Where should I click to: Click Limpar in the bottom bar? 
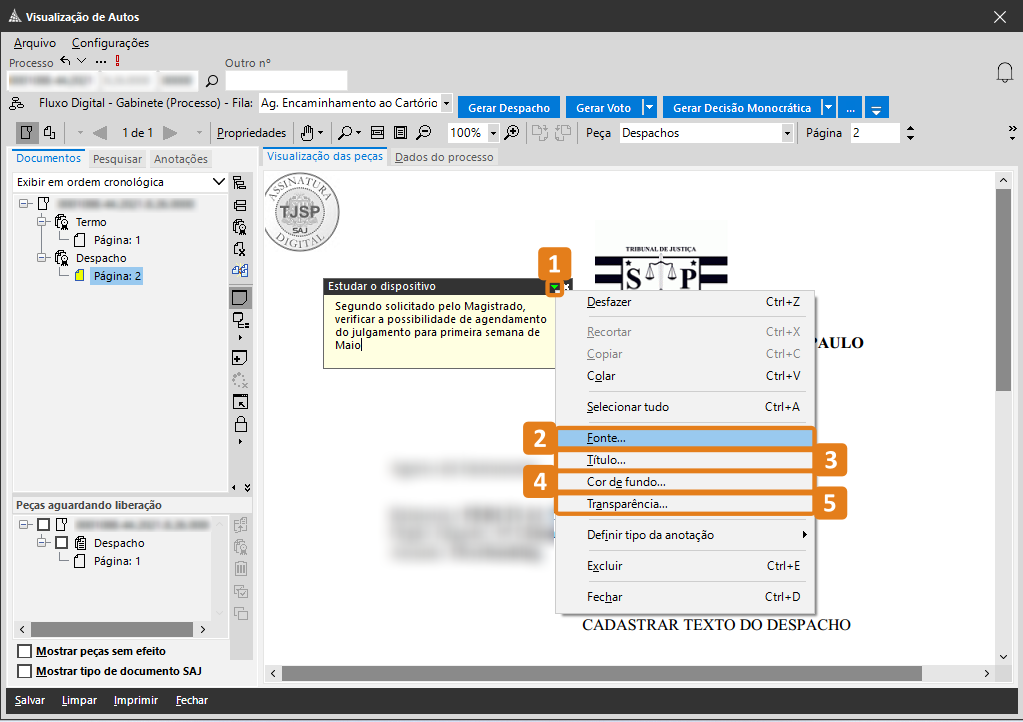(x=80, y=700)
